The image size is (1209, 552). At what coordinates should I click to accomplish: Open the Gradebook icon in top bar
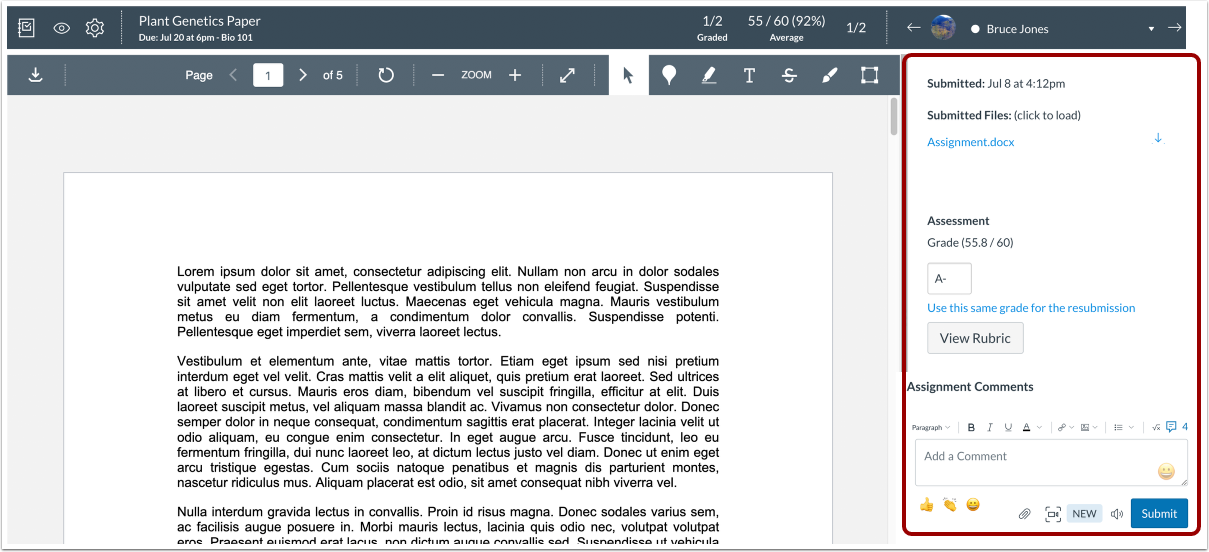click(x=27, y=28)
